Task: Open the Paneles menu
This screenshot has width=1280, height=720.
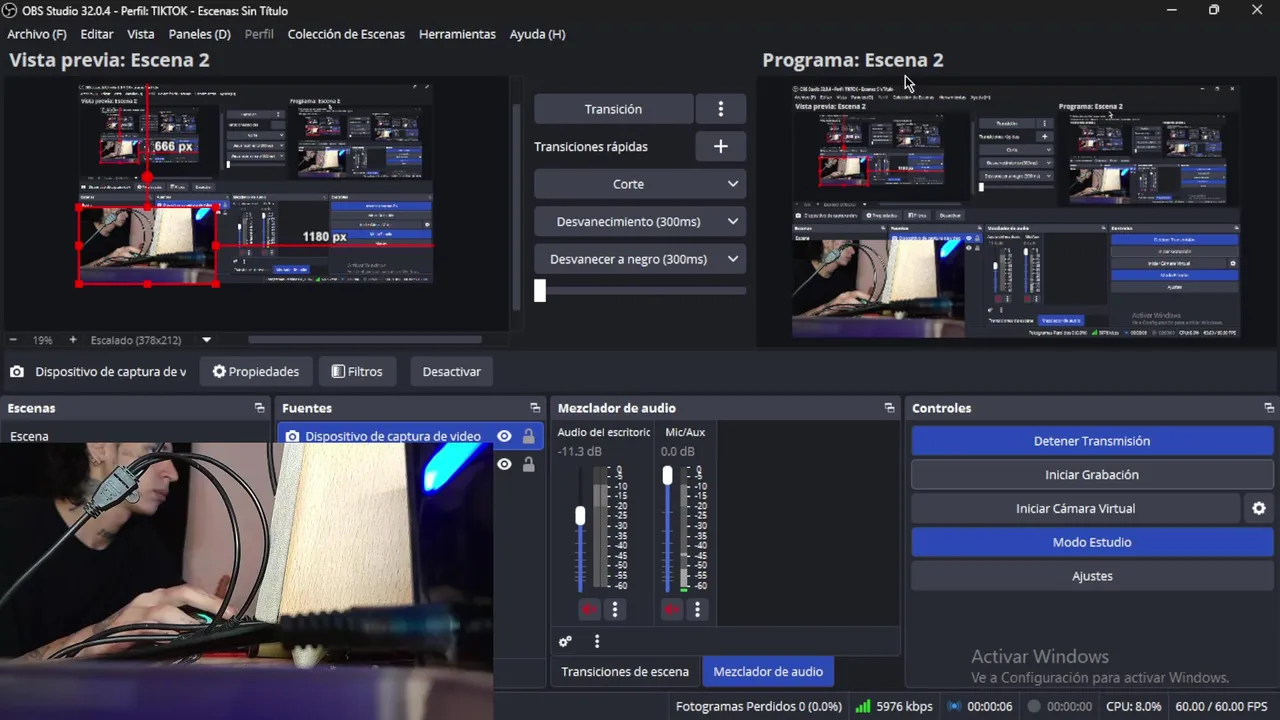Action: point(200,34)
